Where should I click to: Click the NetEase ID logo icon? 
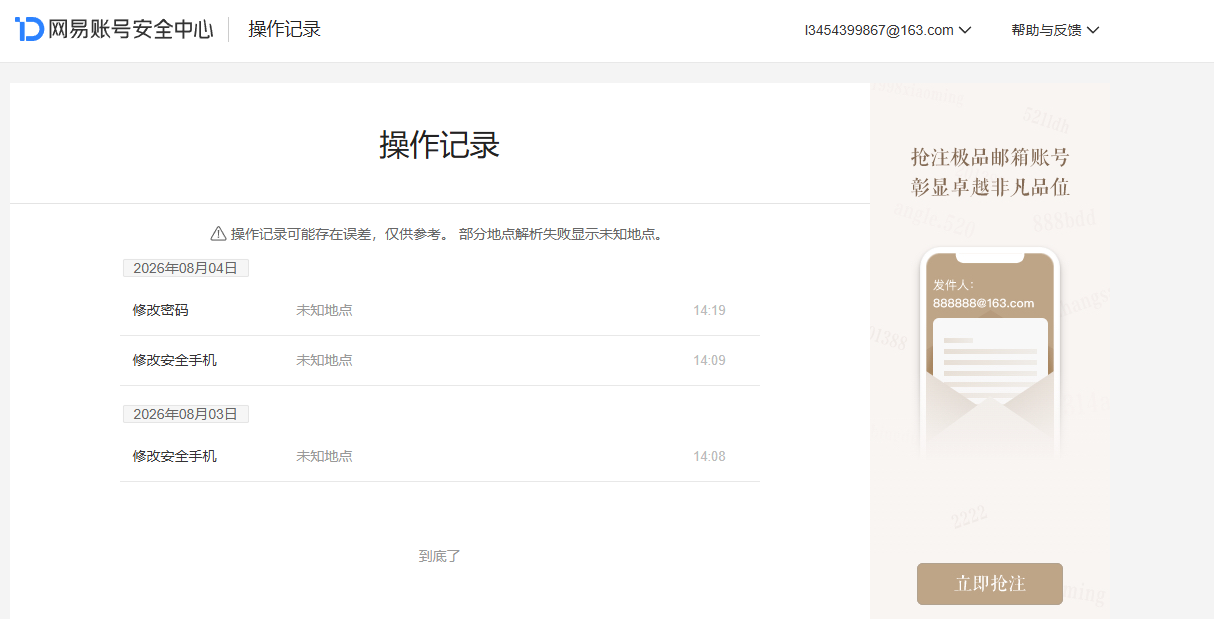tap(29, 29)
